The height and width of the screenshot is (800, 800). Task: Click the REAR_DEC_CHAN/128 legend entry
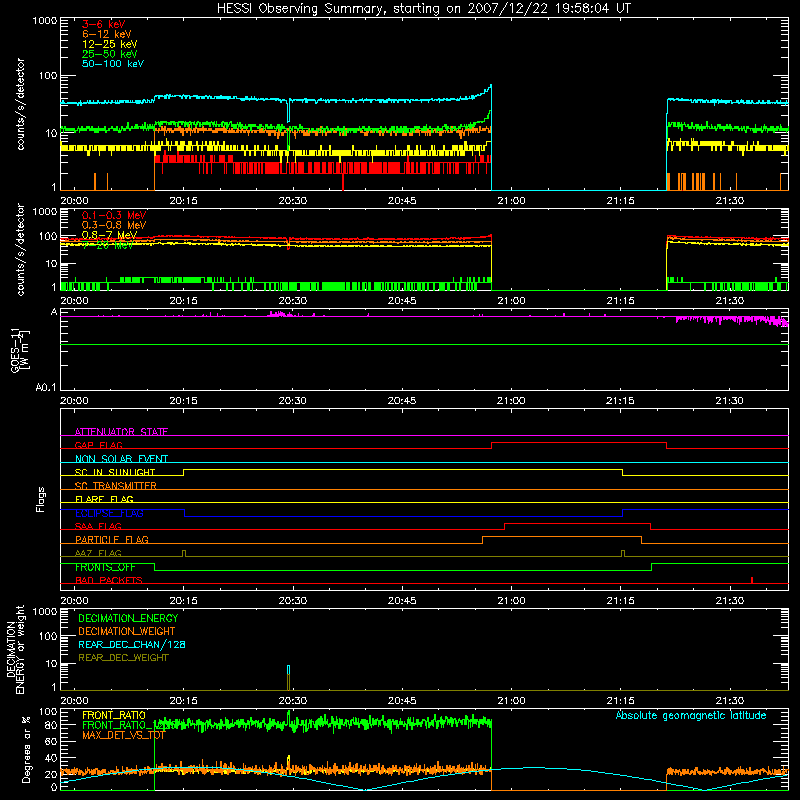point(132,644)
